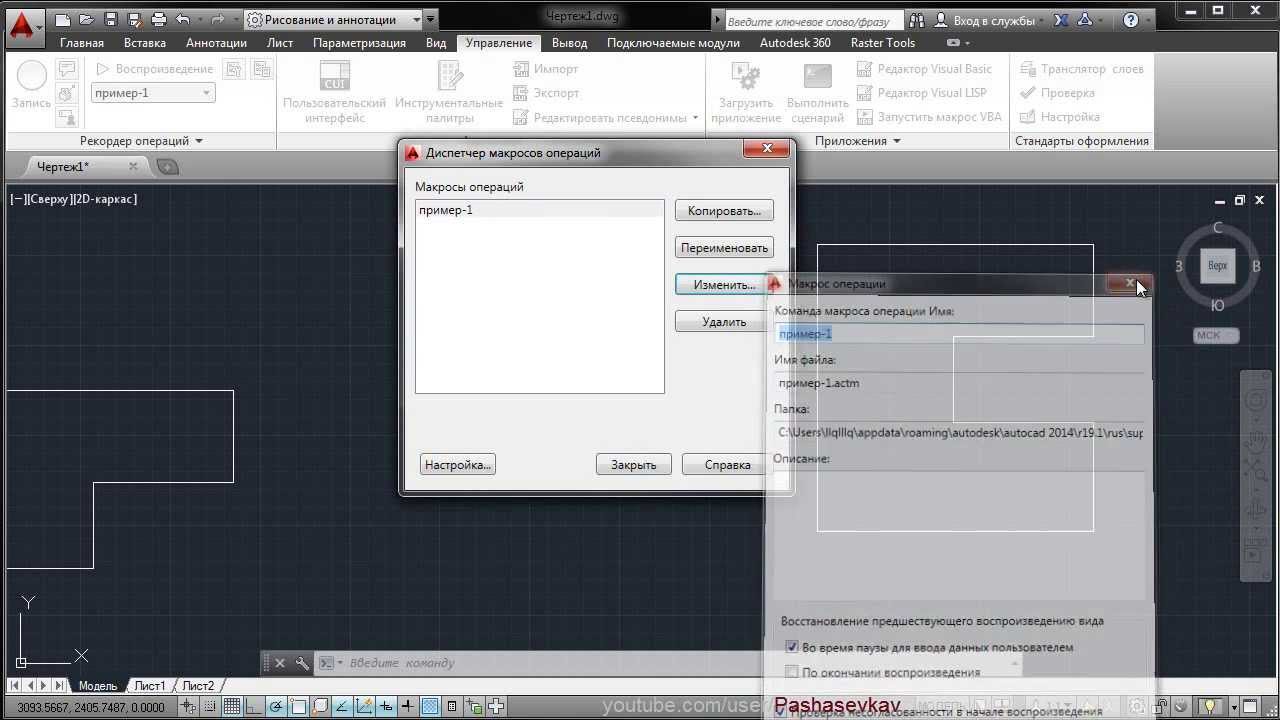This screenshot has width=1280, height=720.
Task: Open Вход в службы dropdown
Action: point(992,20)
